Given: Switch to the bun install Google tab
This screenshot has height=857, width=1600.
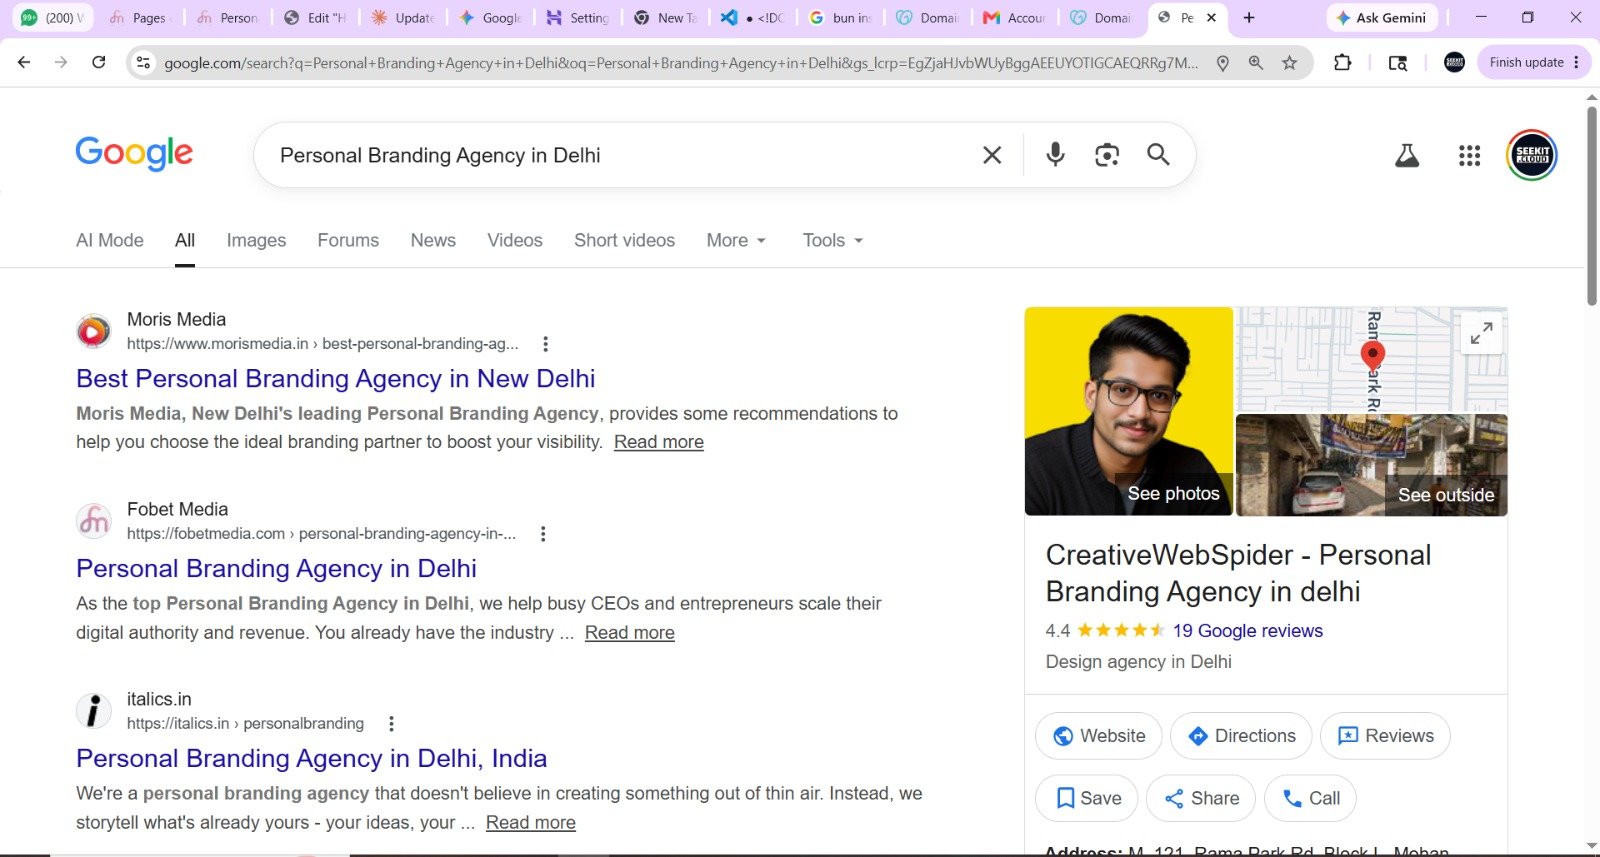Looking at the screenshot, I should pyautogui.click(x=841, y=17).
